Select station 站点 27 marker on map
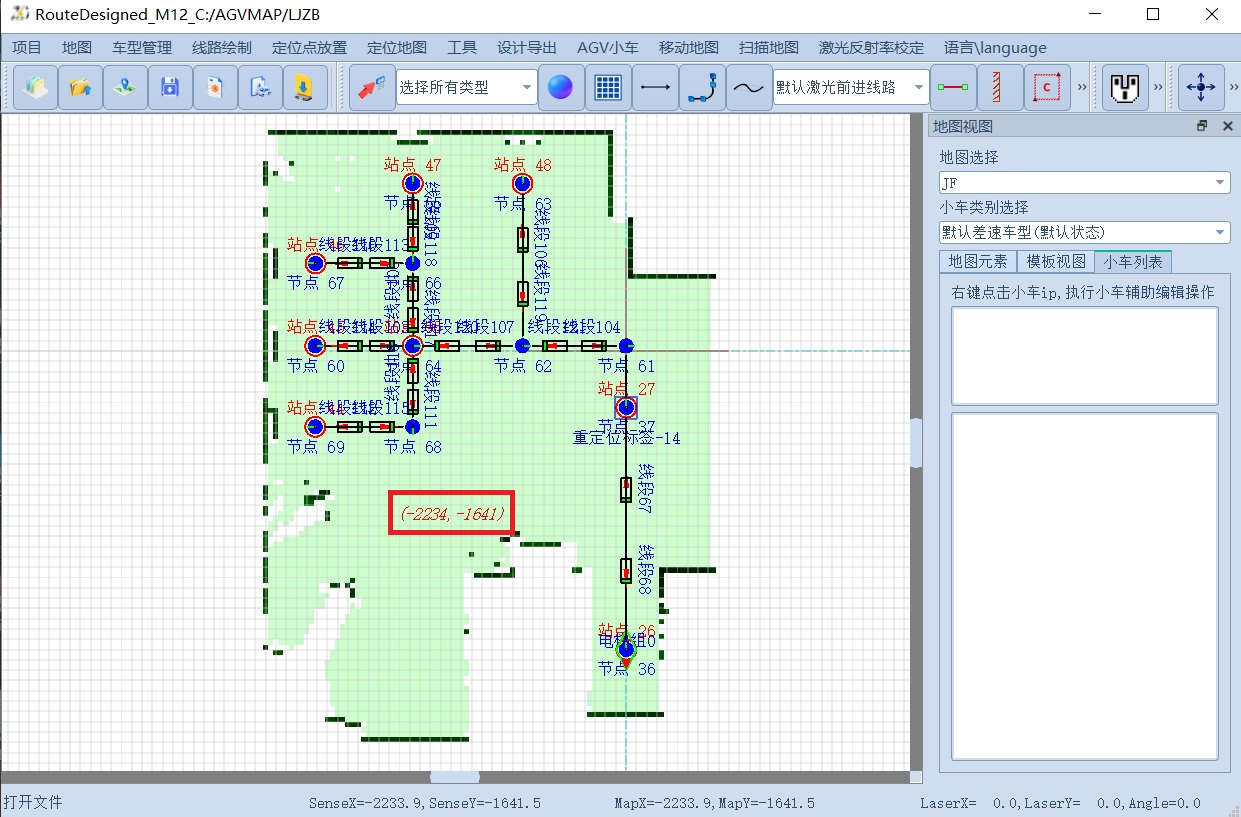The image size is (1241, 817). pos(626,407)
